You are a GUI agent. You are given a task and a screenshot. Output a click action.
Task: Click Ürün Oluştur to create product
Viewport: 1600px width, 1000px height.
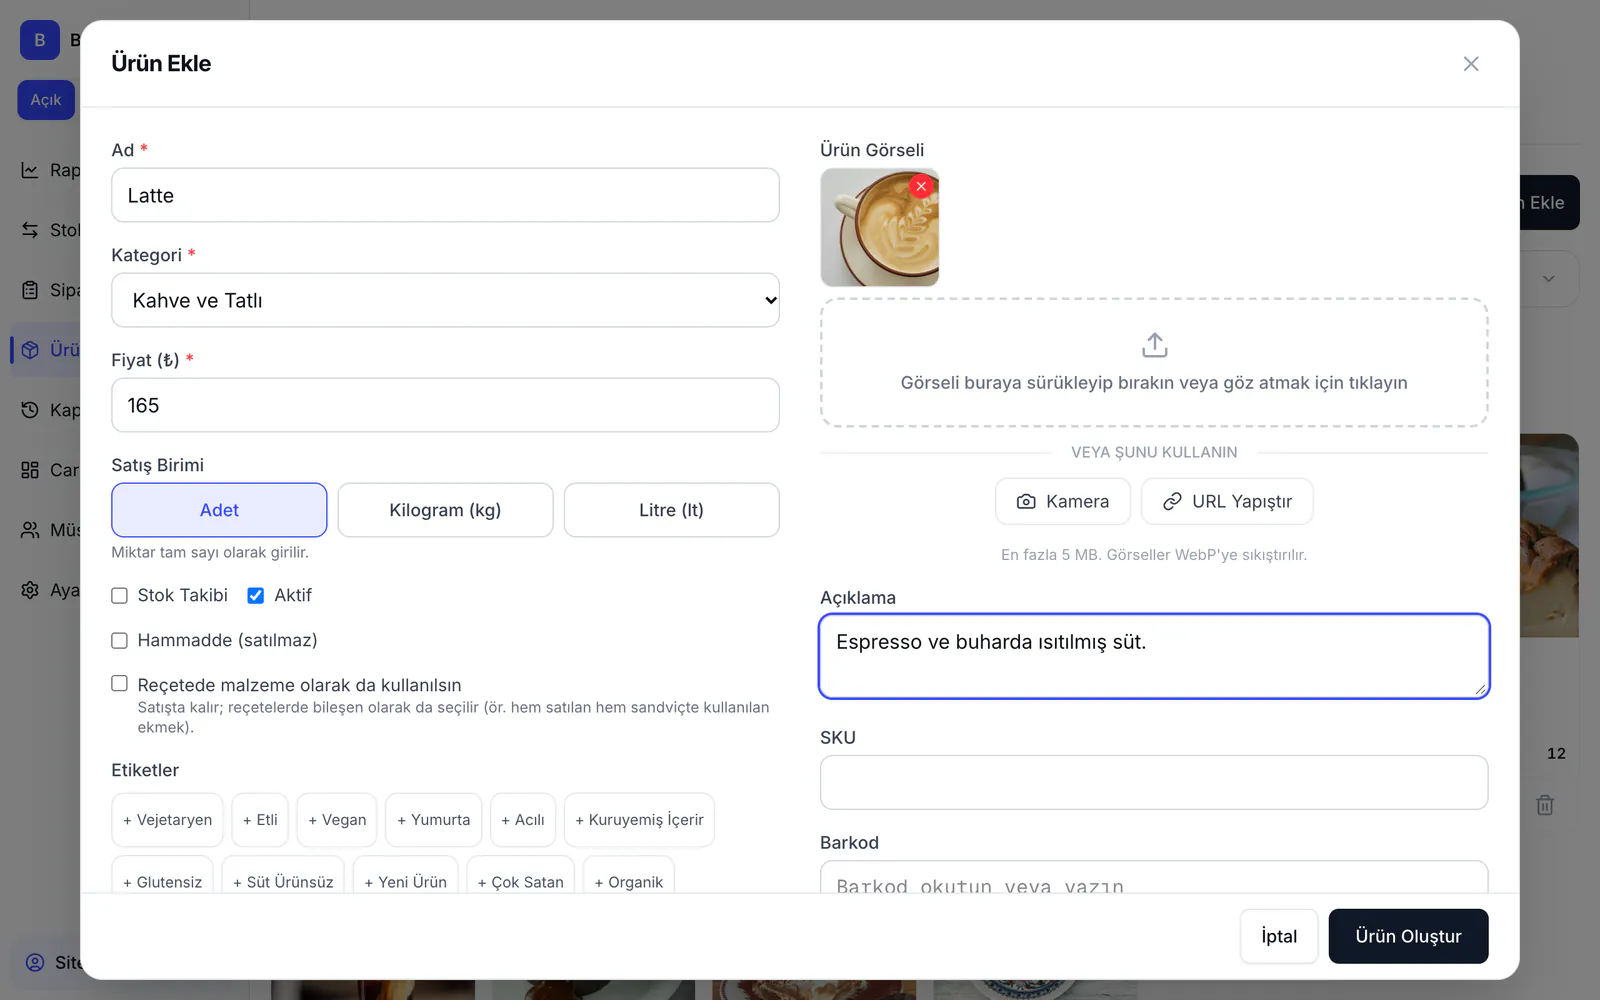[1408, 936]
